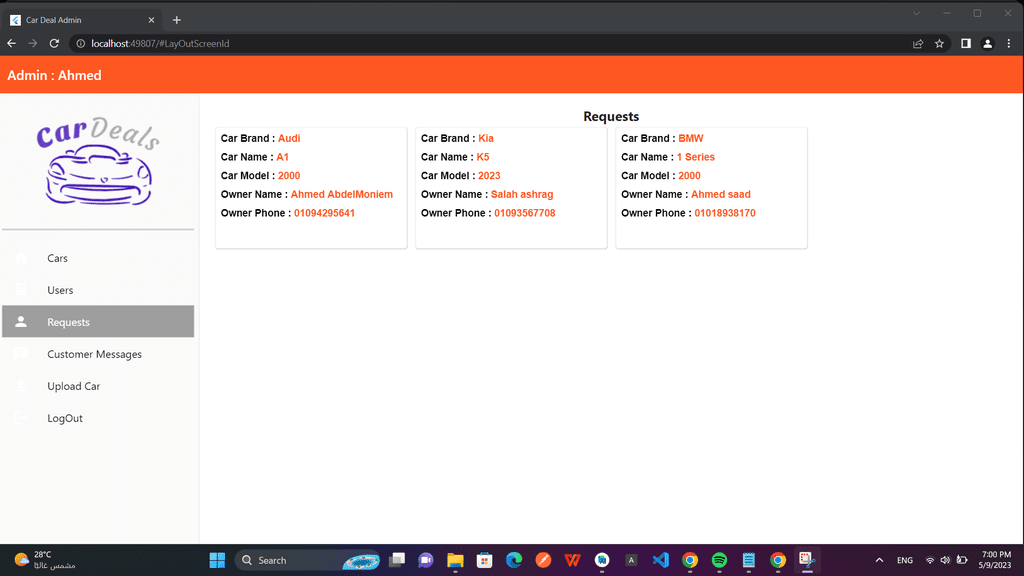Open the Users sidebar item

[98, 290]
